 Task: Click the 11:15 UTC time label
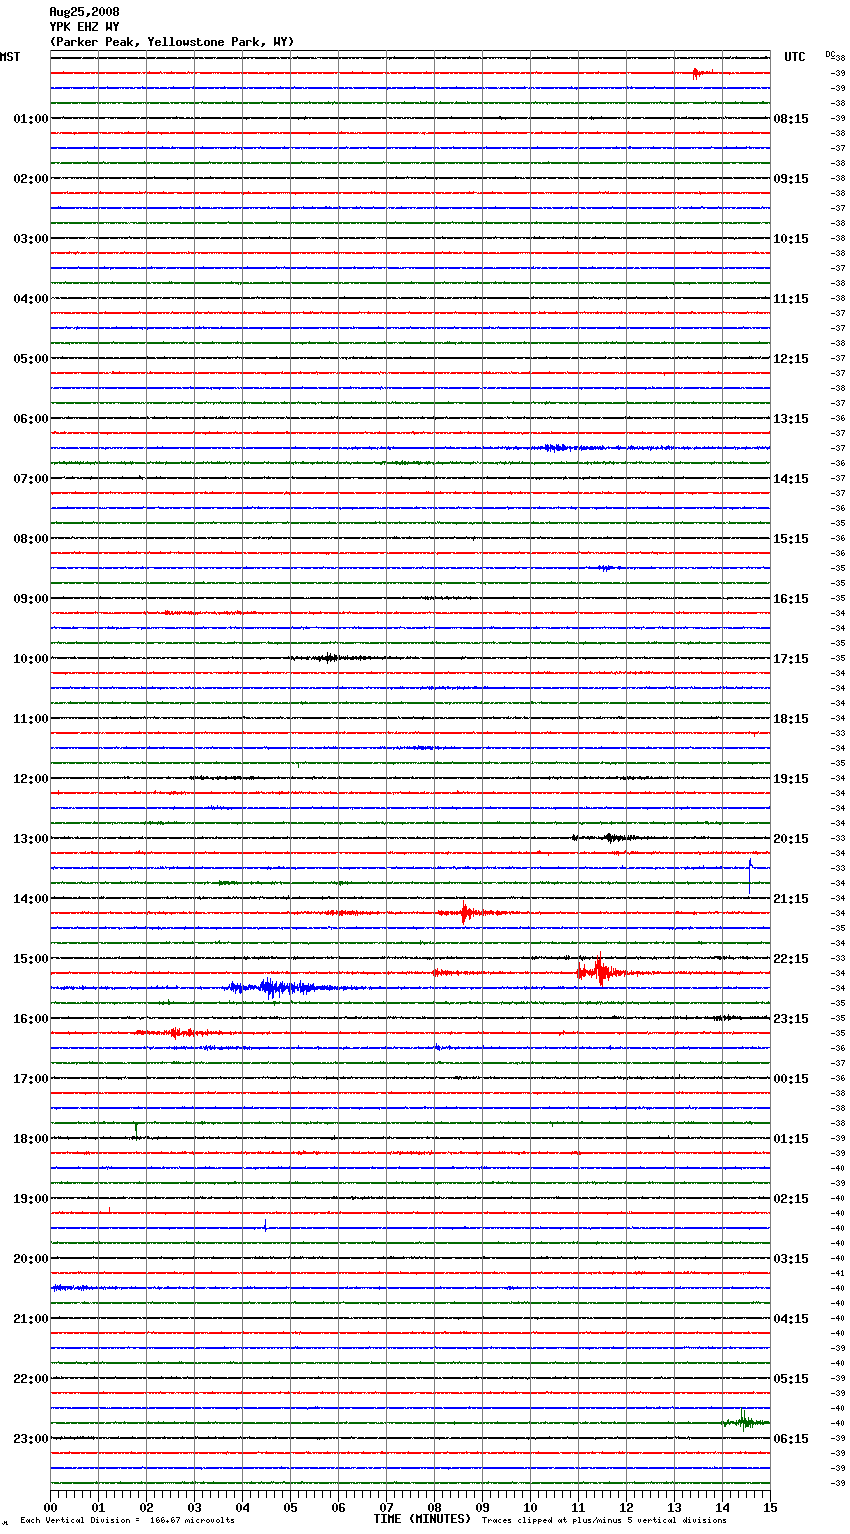[791, 299]
